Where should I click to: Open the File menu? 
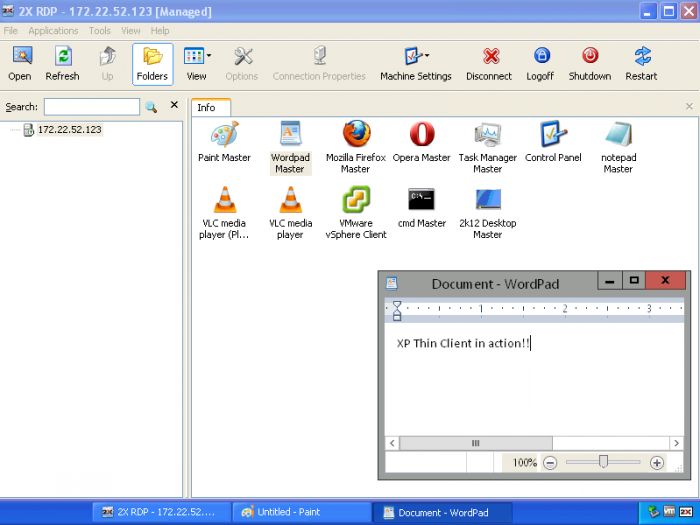tap(10, 31)
